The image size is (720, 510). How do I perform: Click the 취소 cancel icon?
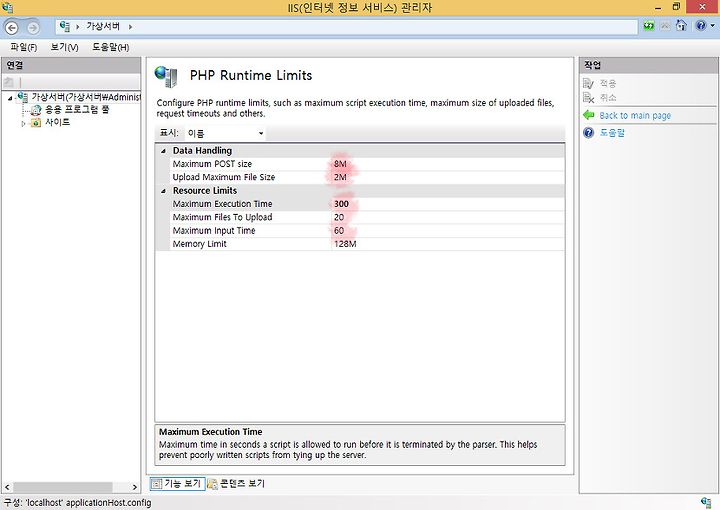(588, 97)
